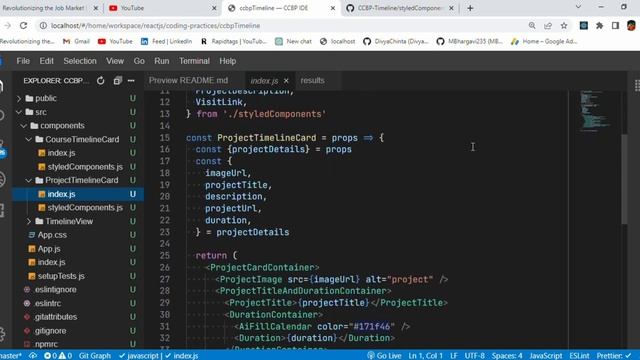Open the browser profile avatar
Screen dimensions: 640x360
click(x=631, y=25)
